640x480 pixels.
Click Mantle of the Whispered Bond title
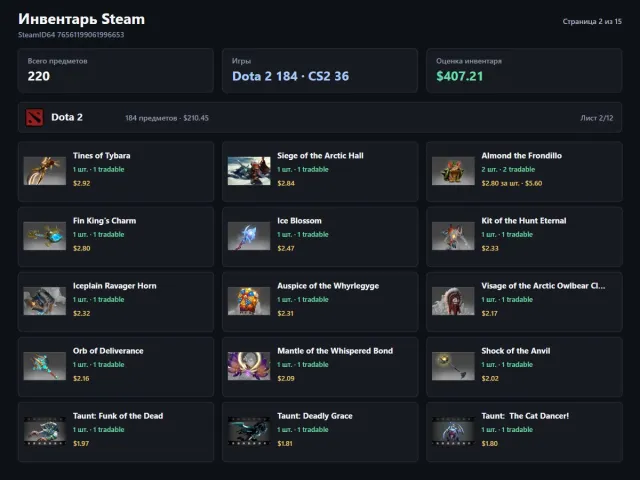pyautogui.click(x=335, y=351)
